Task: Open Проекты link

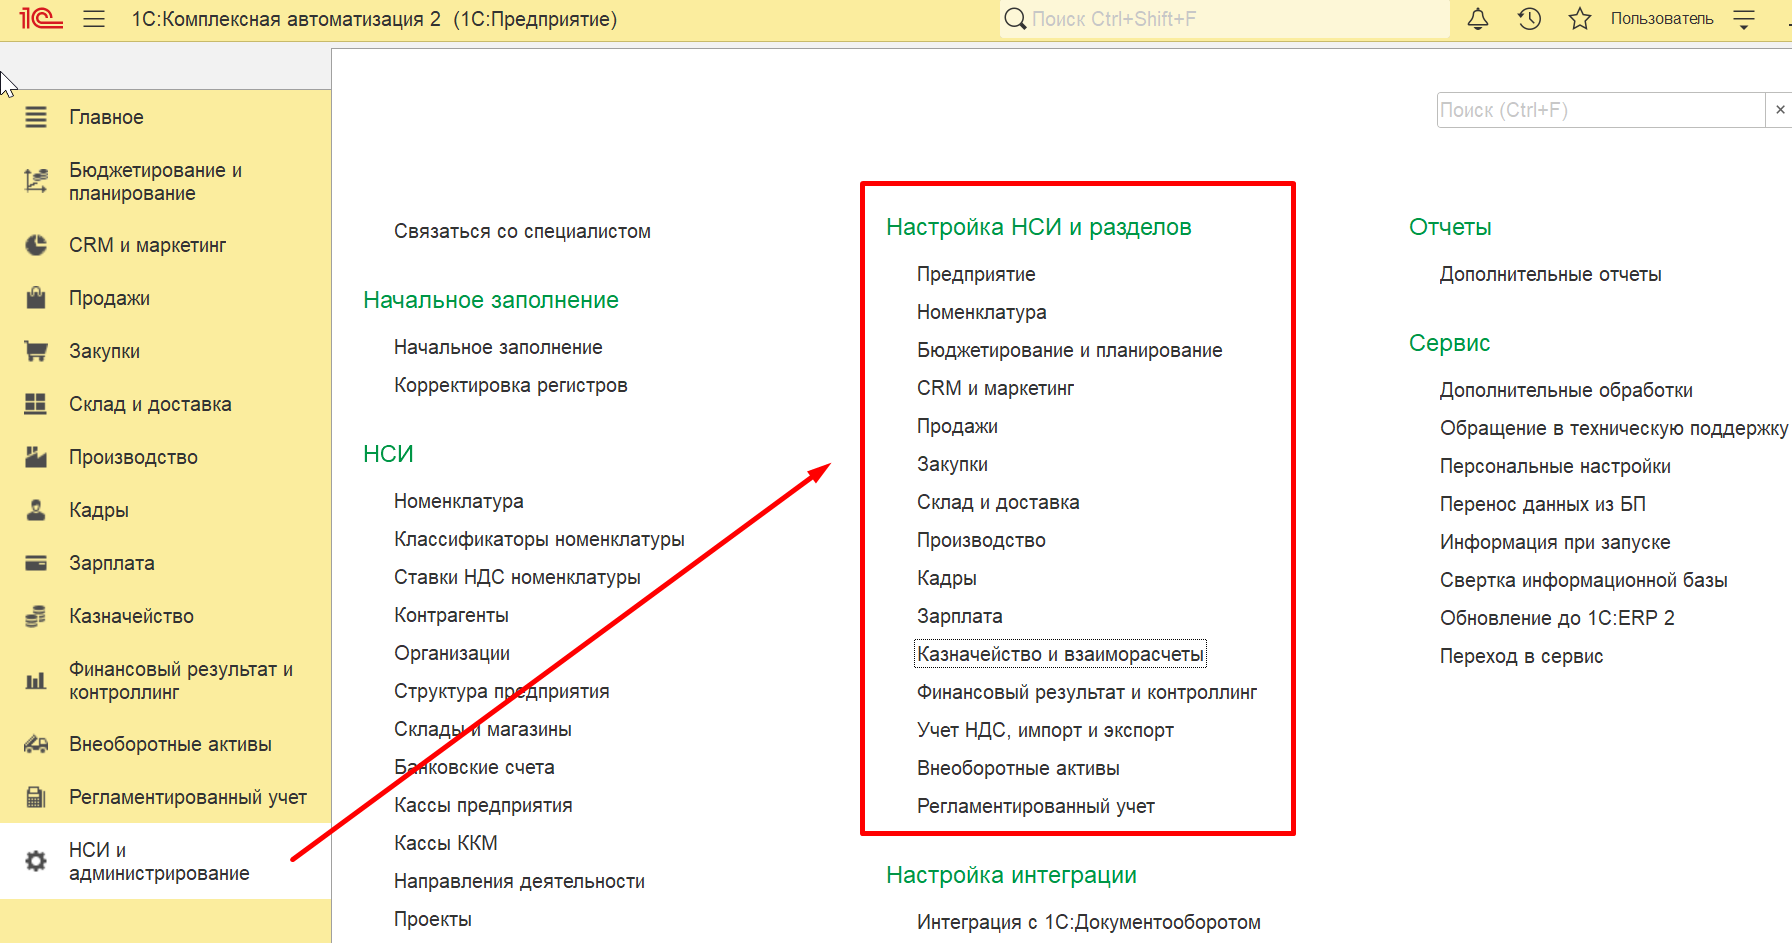Action: (x=432, y=919)
